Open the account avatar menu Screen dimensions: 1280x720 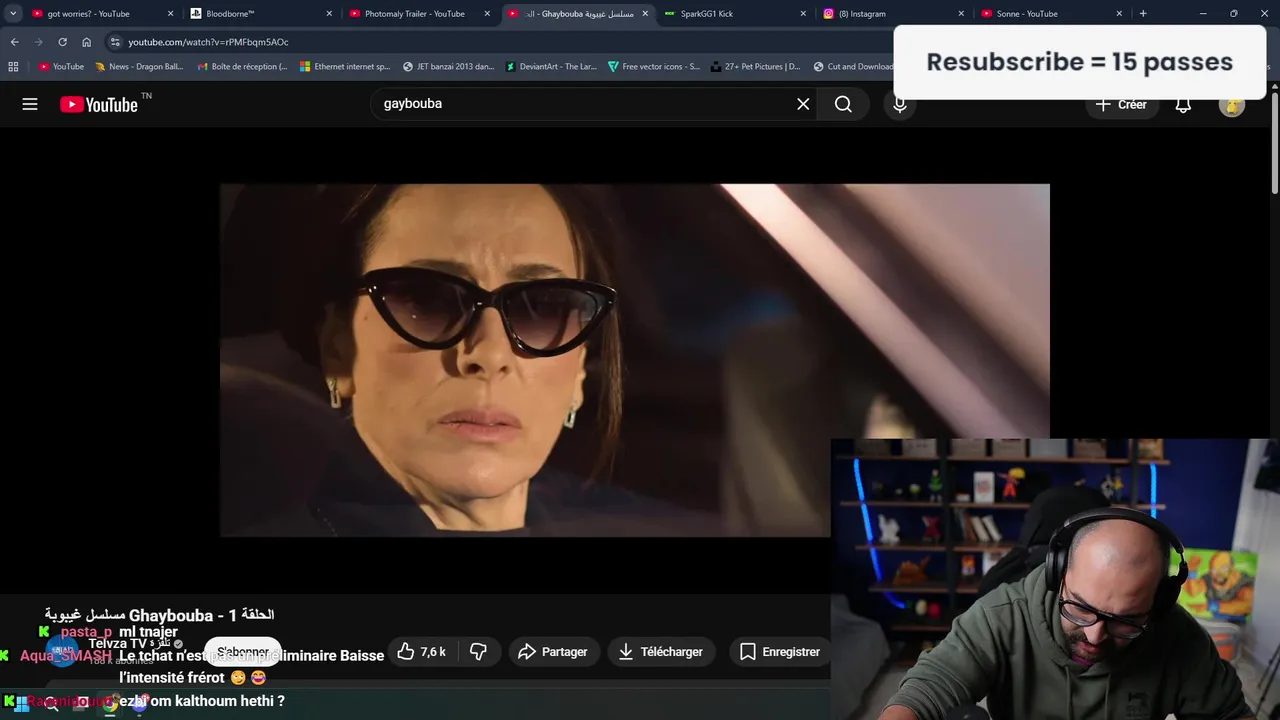click(1232, 104)
